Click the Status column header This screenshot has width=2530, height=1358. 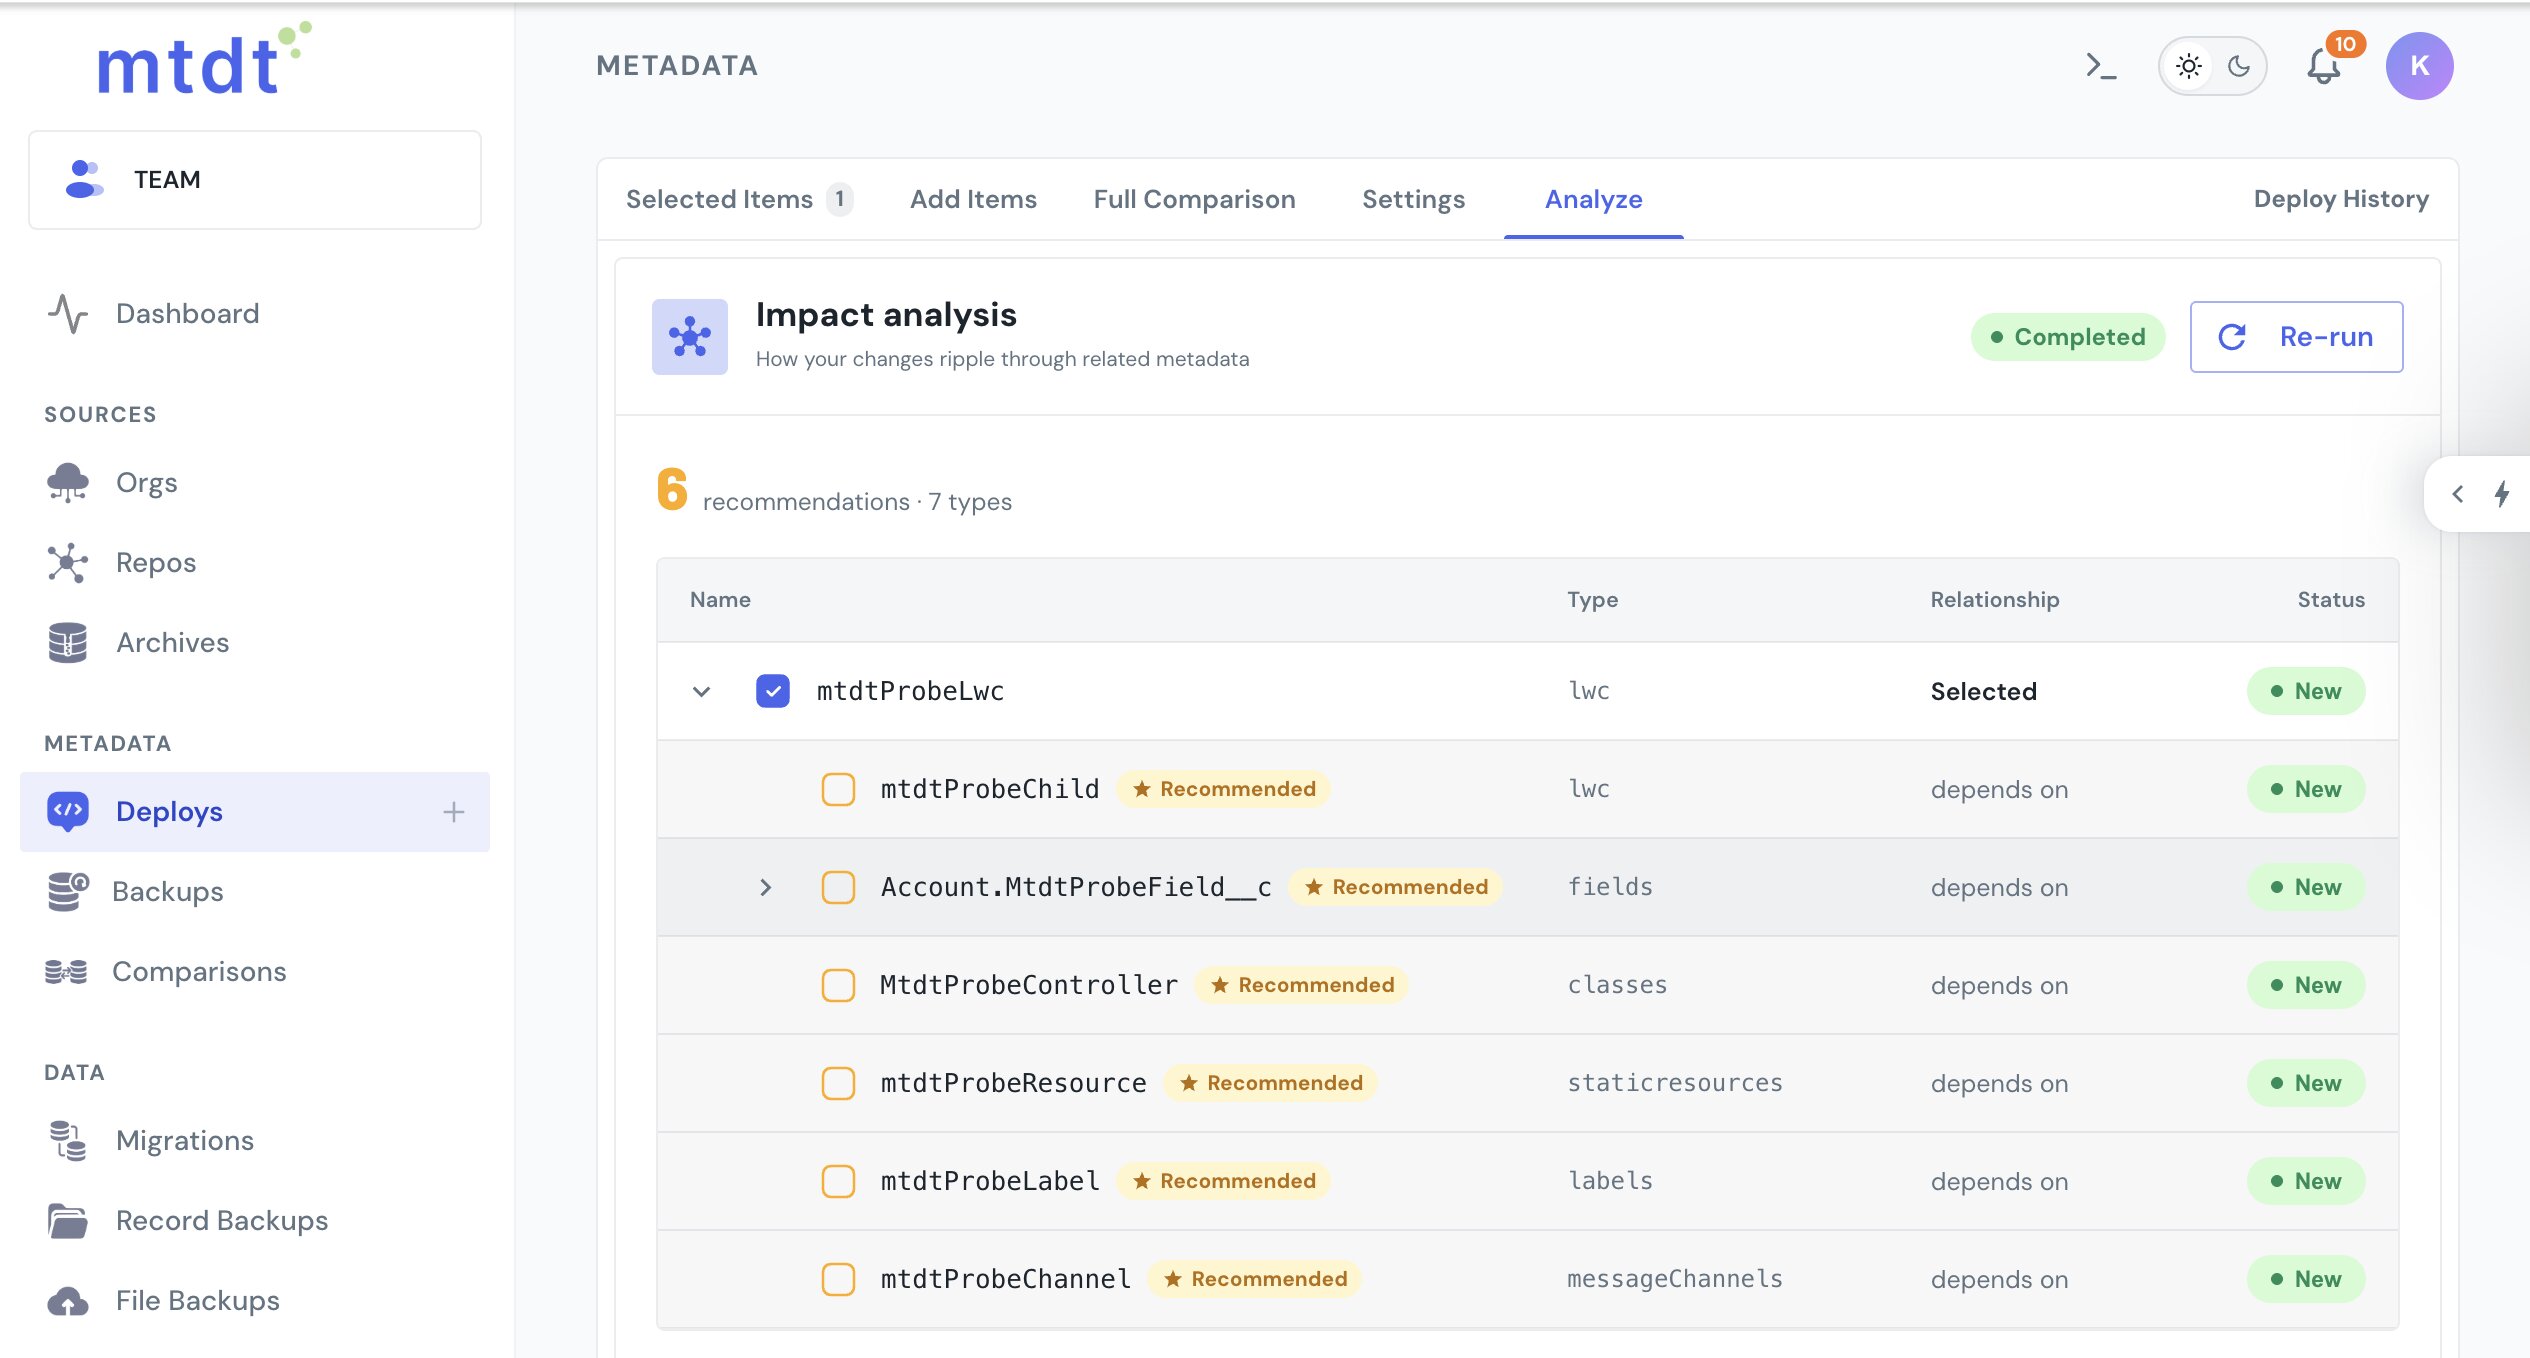click(x=2331, y=599)
